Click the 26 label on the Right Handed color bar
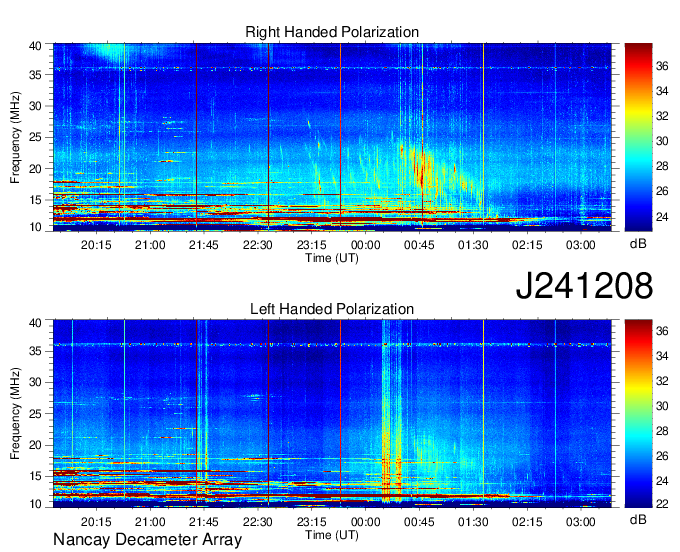680x552 pixels. pyautogui.click(x=662, y=191)
